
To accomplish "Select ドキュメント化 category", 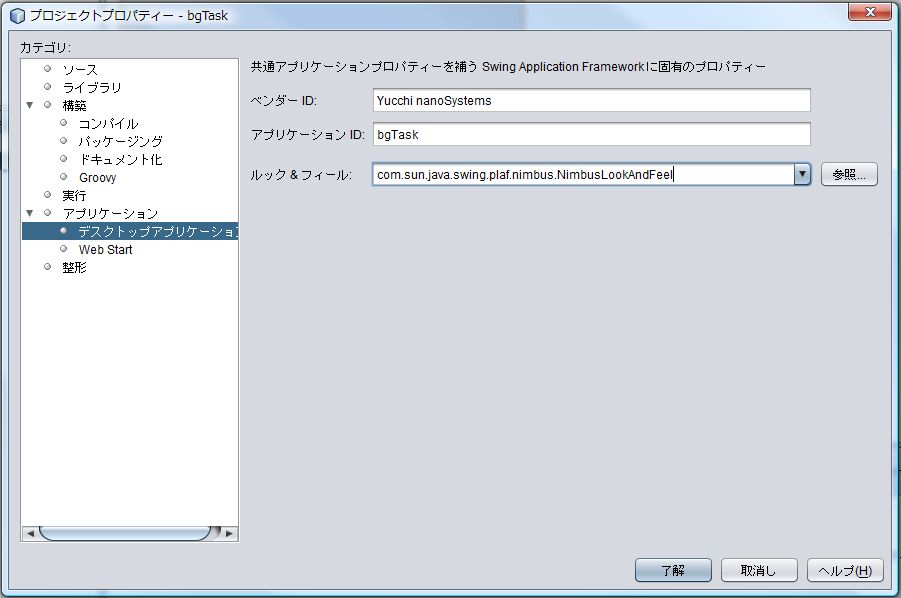I will click(120, 159).
